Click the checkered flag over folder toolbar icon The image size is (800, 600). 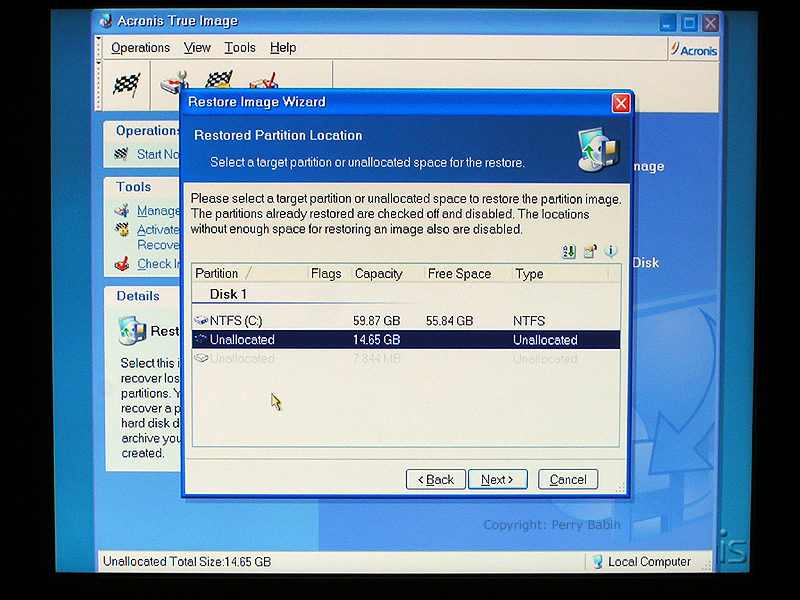click(x=219, y=80)
